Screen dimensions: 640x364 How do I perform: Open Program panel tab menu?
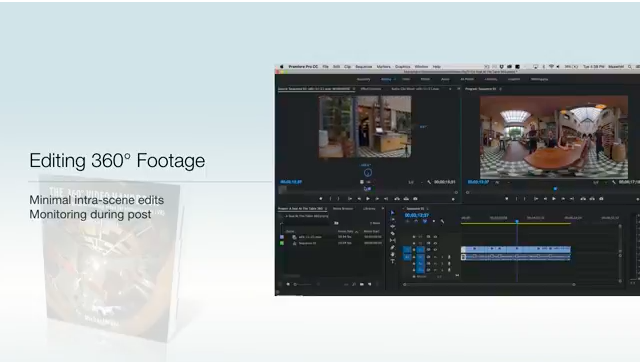pos(500,89)
